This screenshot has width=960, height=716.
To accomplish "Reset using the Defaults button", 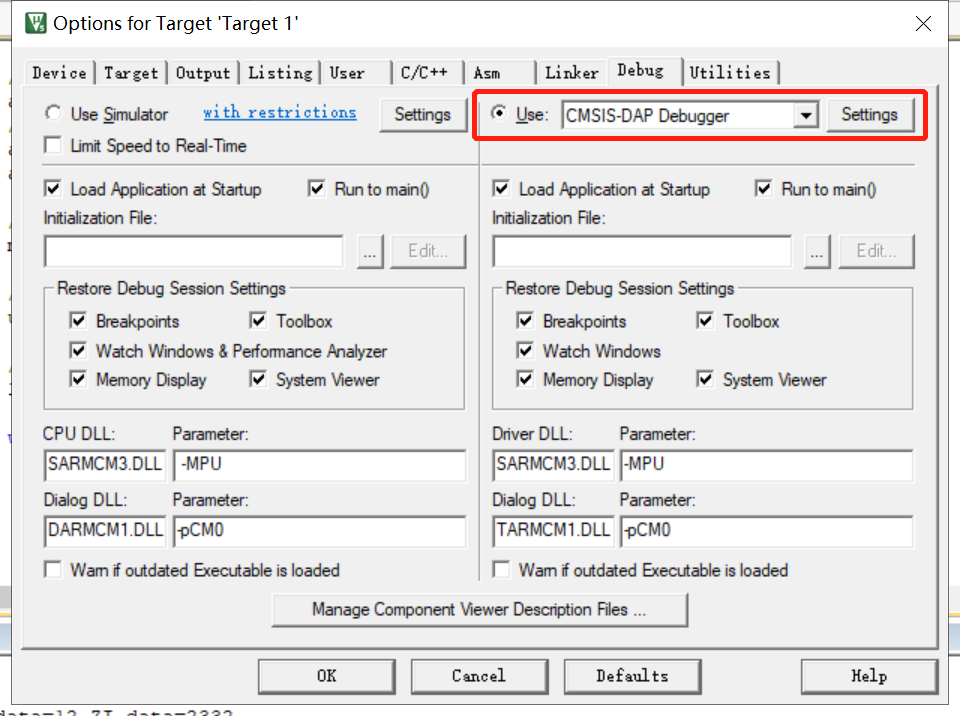I will pyautogui.click(x=632, y=676).
